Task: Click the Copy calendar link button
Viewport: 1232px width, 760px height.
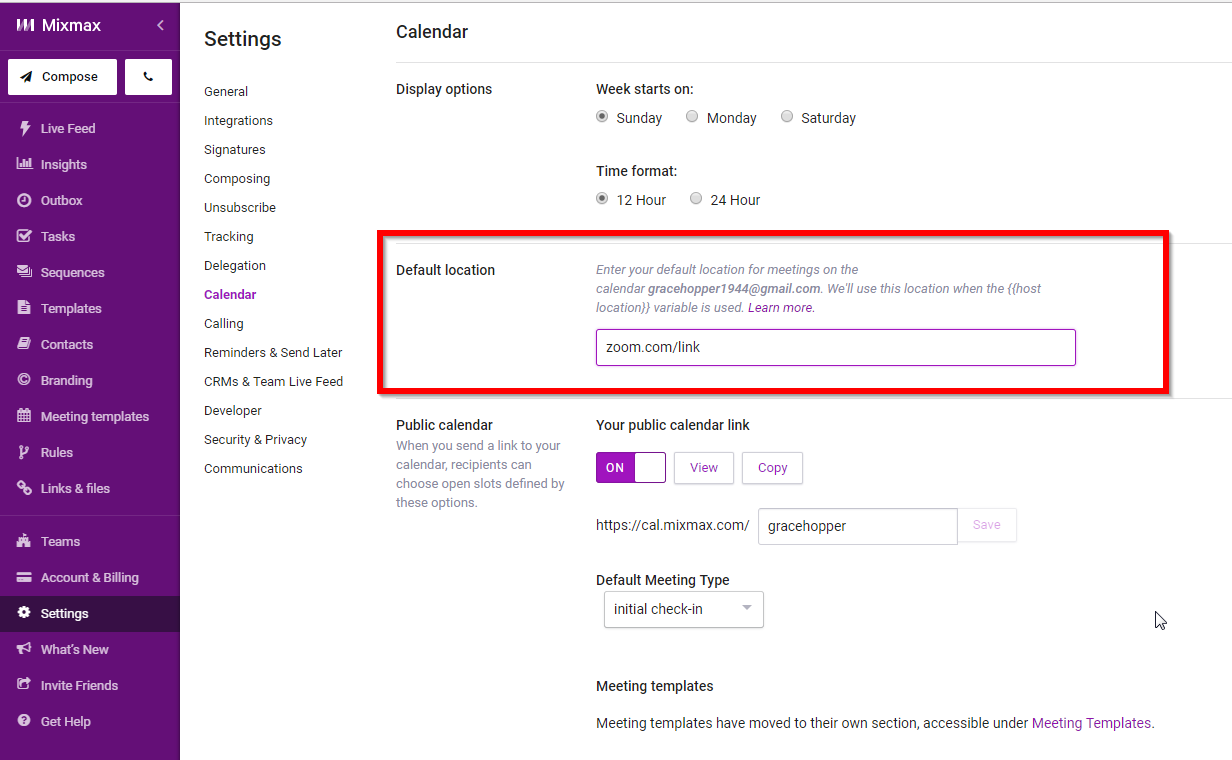Action: [772, 467]
